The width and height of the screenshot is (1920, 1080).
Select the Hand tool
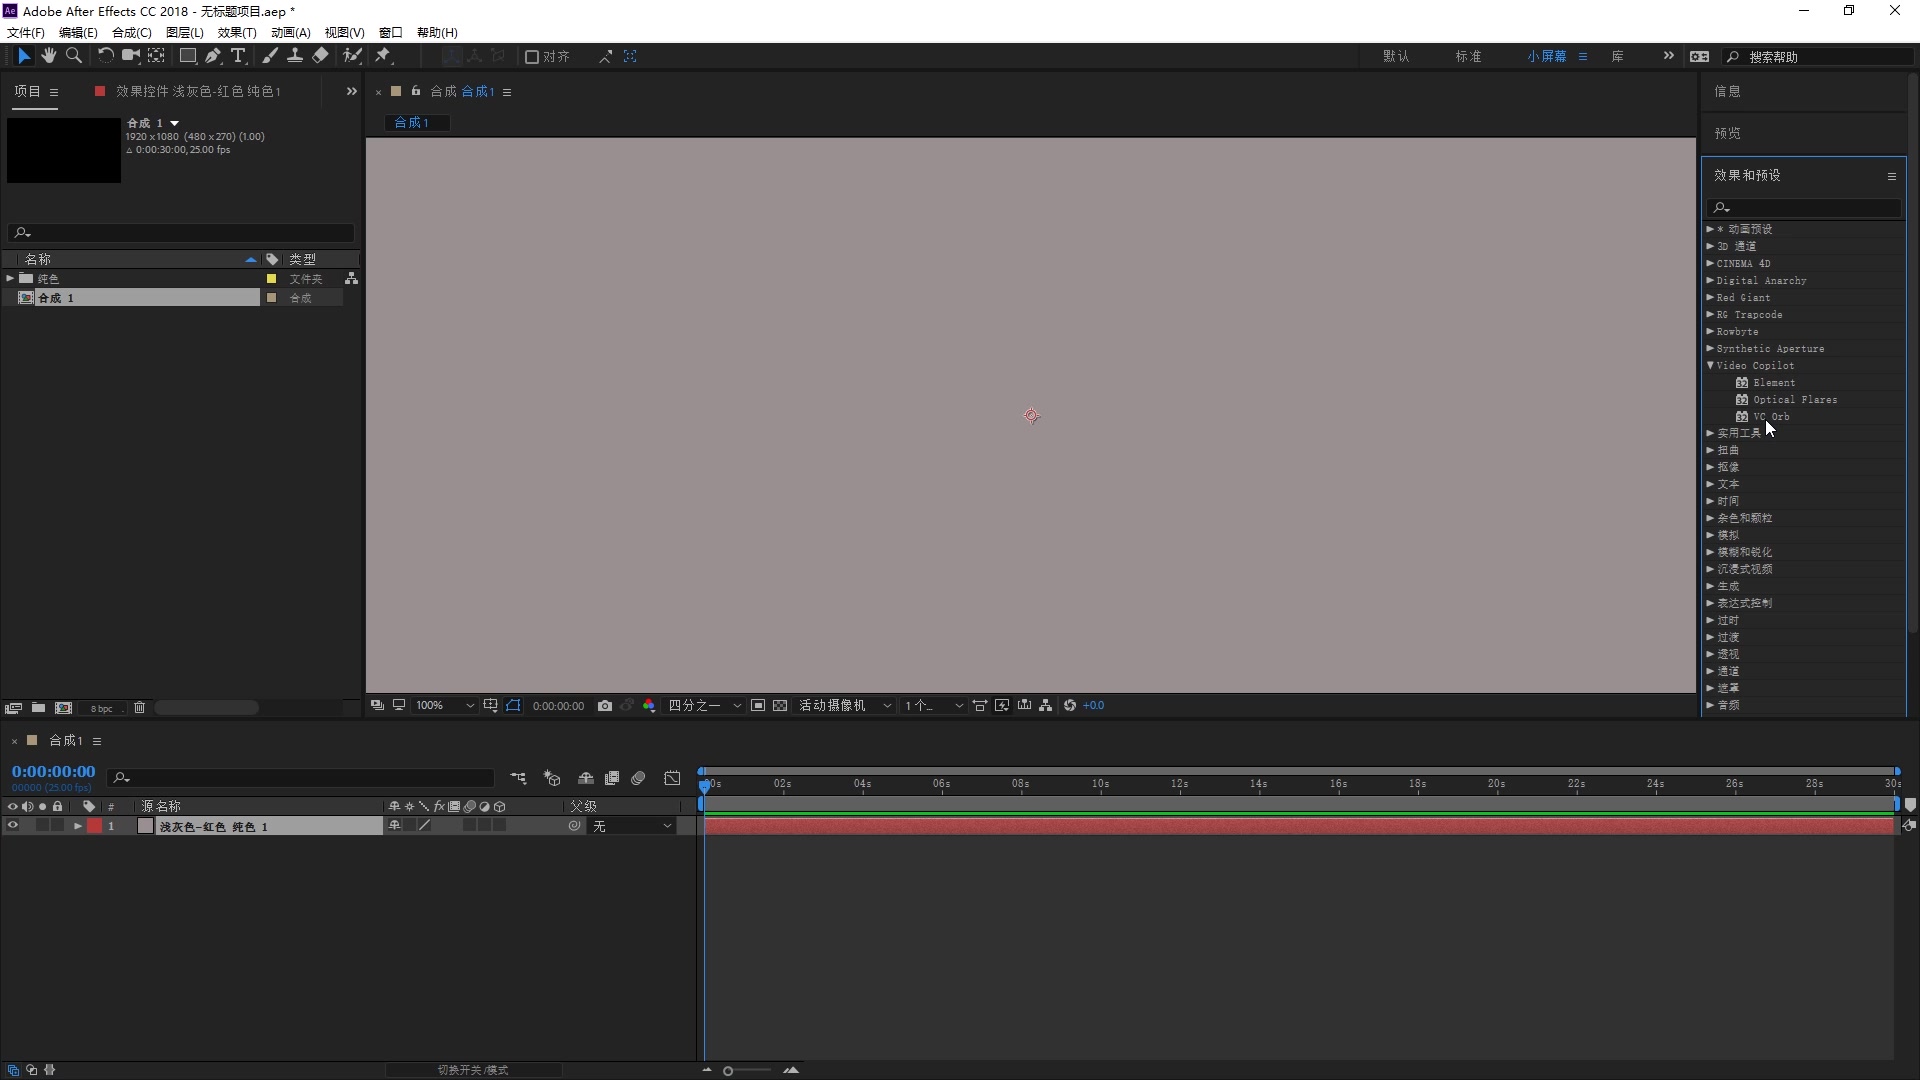tap(48, 56)
